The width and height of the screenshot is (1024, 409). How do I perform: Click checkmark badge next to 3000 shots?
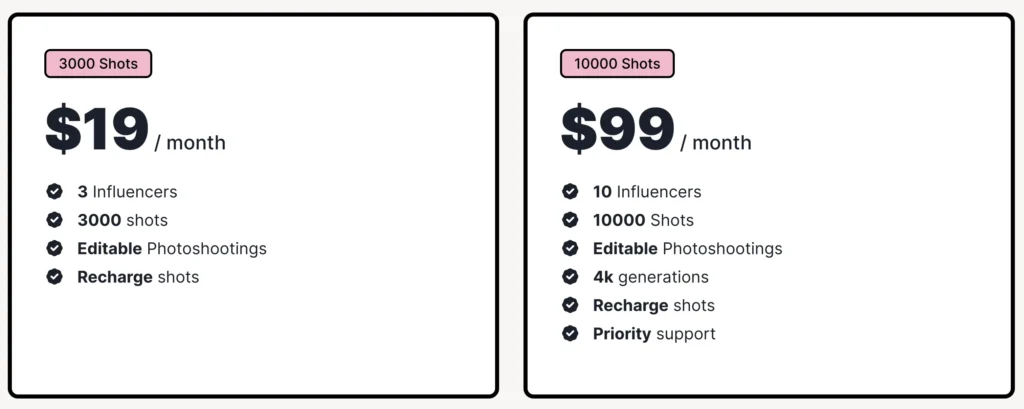(54, 220)
